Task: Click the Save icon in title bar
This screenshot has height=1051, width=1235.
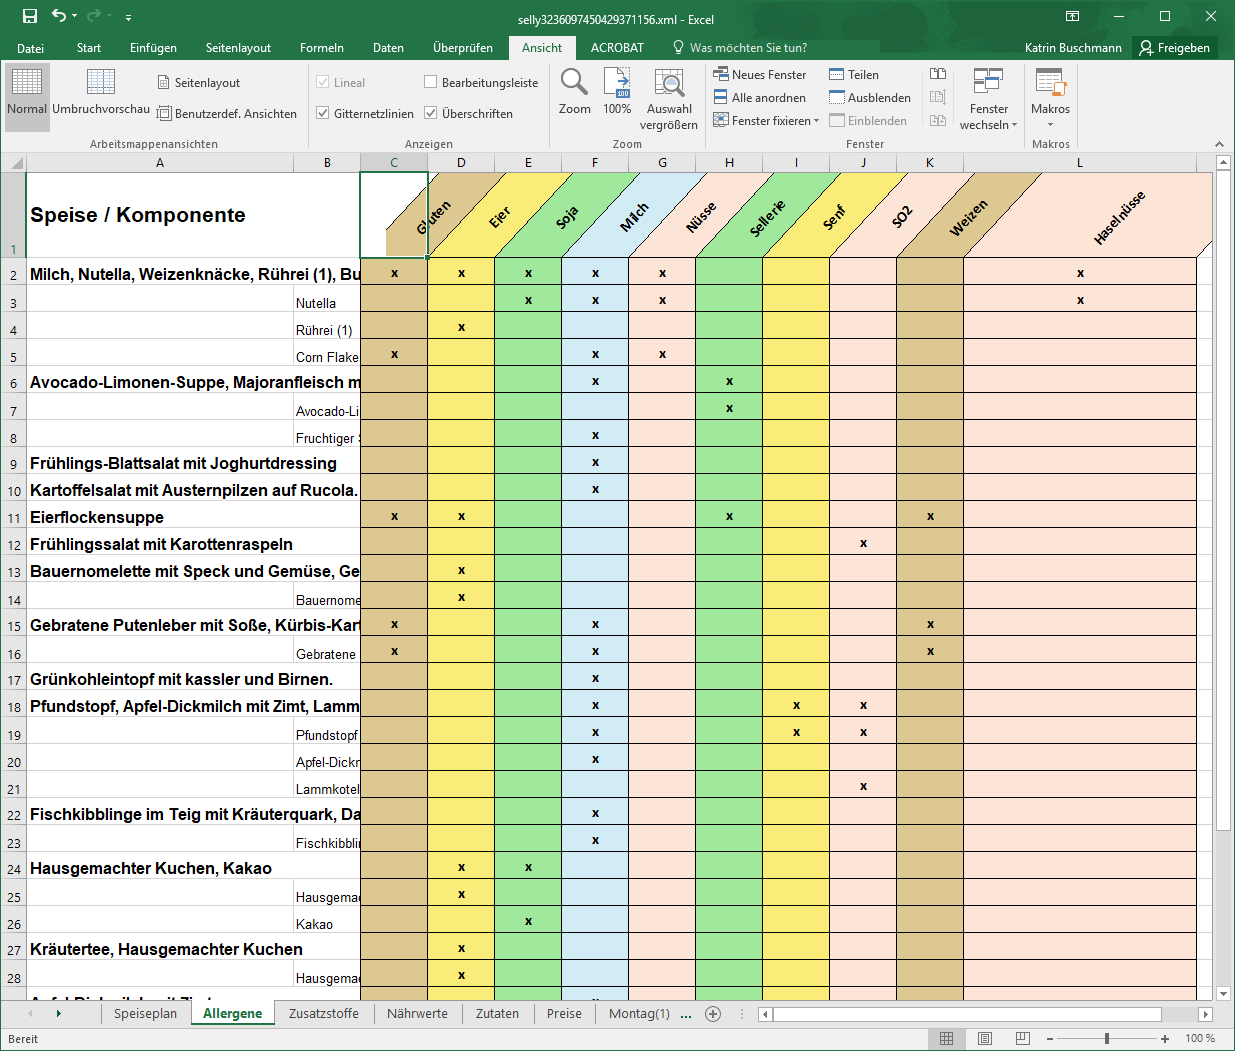Action: [x=30, y=16]
